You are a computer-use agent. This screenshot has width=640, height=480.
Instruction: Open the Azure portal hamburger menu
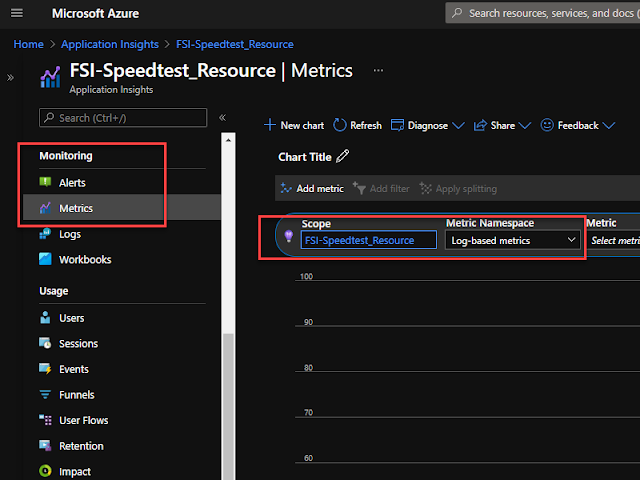click(x=17, y=13)
